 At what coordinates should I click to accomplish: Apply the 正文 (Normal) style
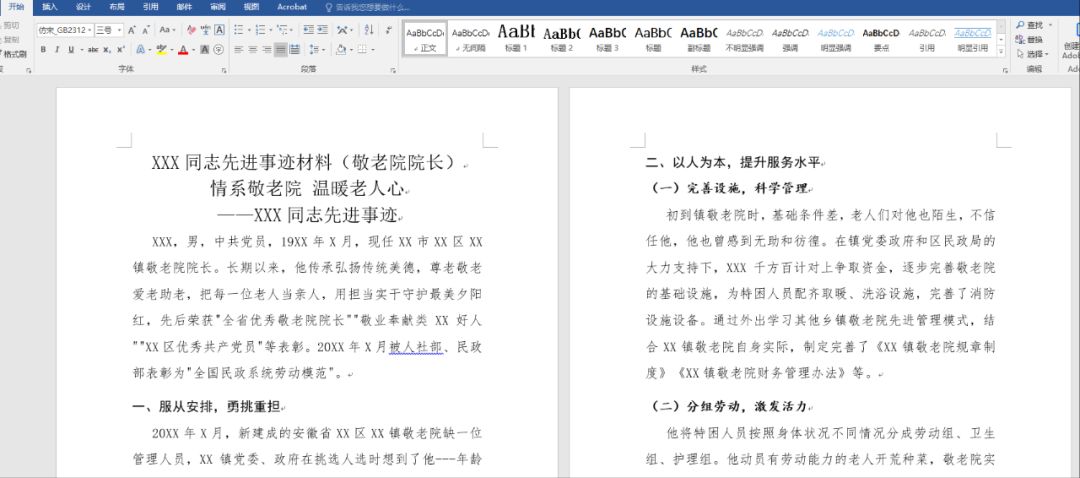tap(424, 39)
